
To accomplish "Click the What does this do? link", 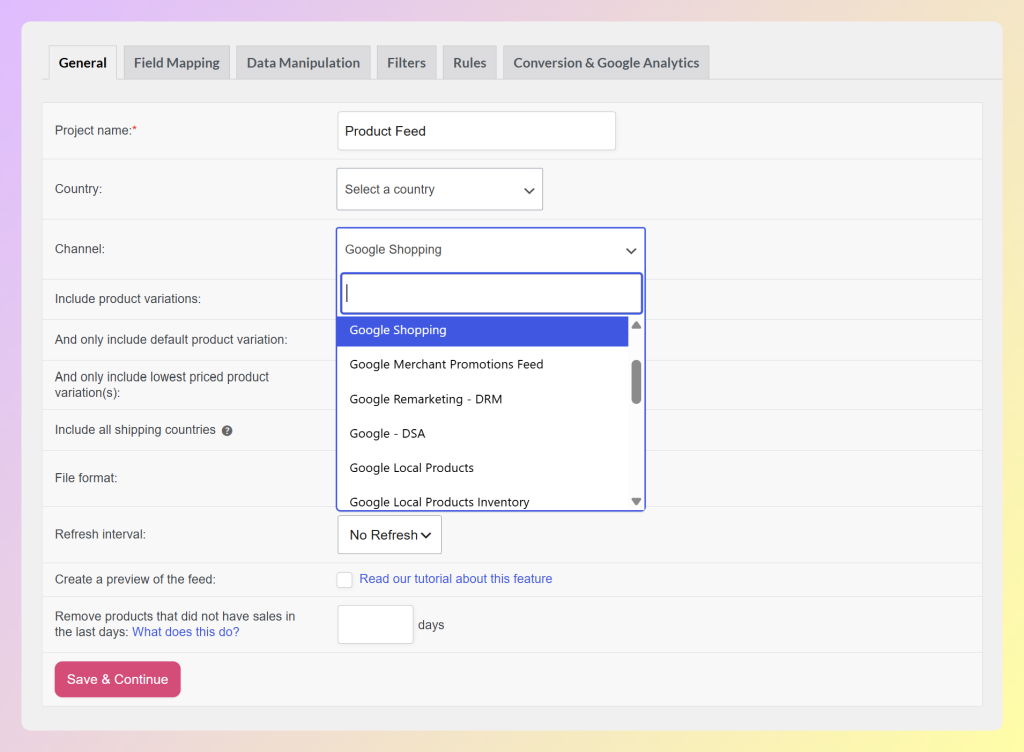I will pyautogui.click(x=185, y=632).
